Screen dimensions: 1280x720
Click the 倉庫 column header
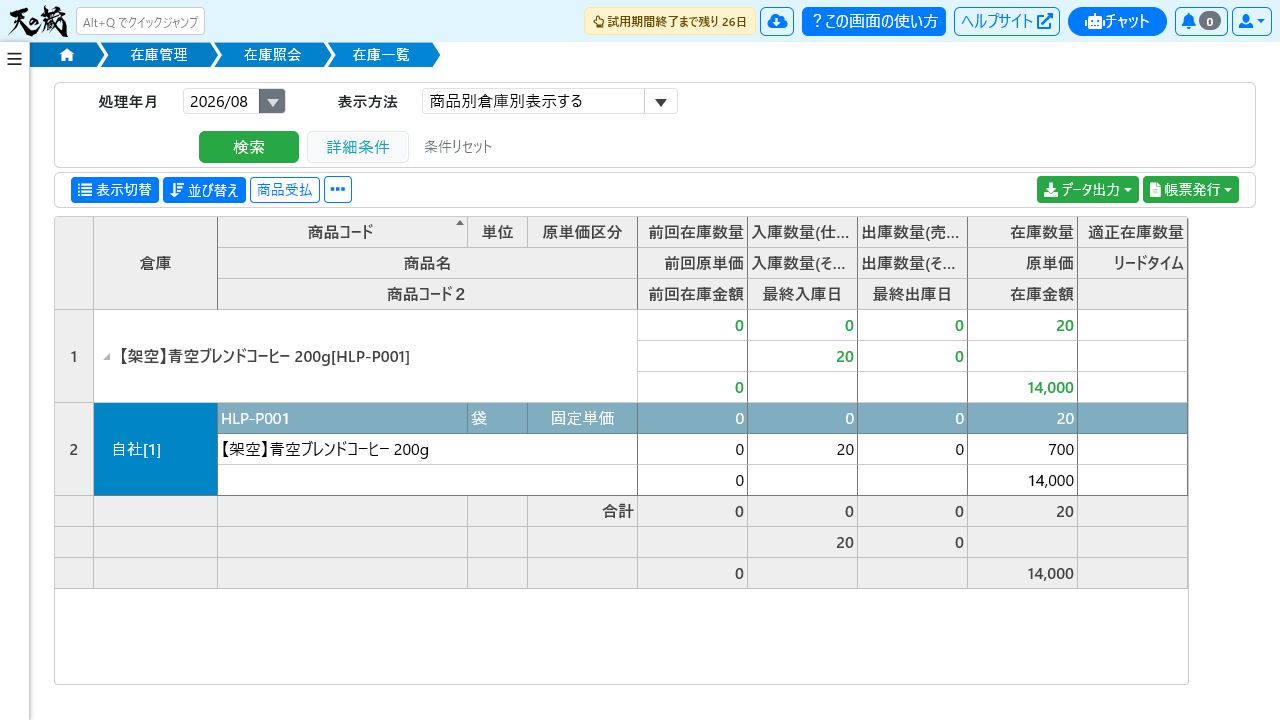pyautogui.click(x=155, y=263)
